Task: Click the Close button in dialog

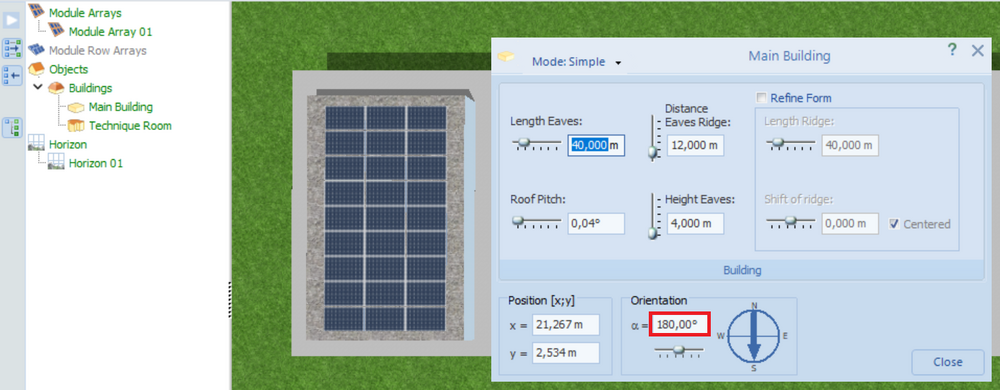Action: tap(948, 362)
